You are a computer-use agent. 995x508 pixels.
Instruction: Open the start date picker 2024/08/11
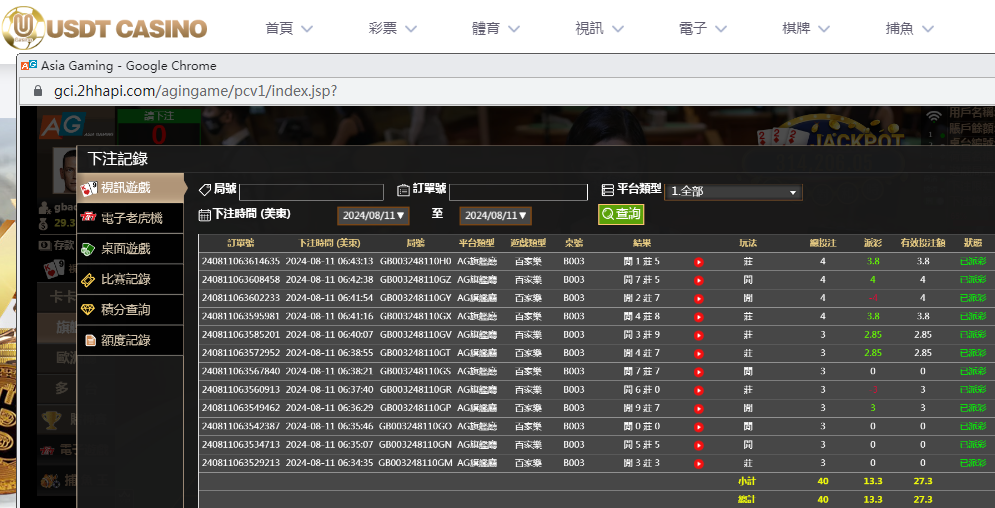coord(374,215)
